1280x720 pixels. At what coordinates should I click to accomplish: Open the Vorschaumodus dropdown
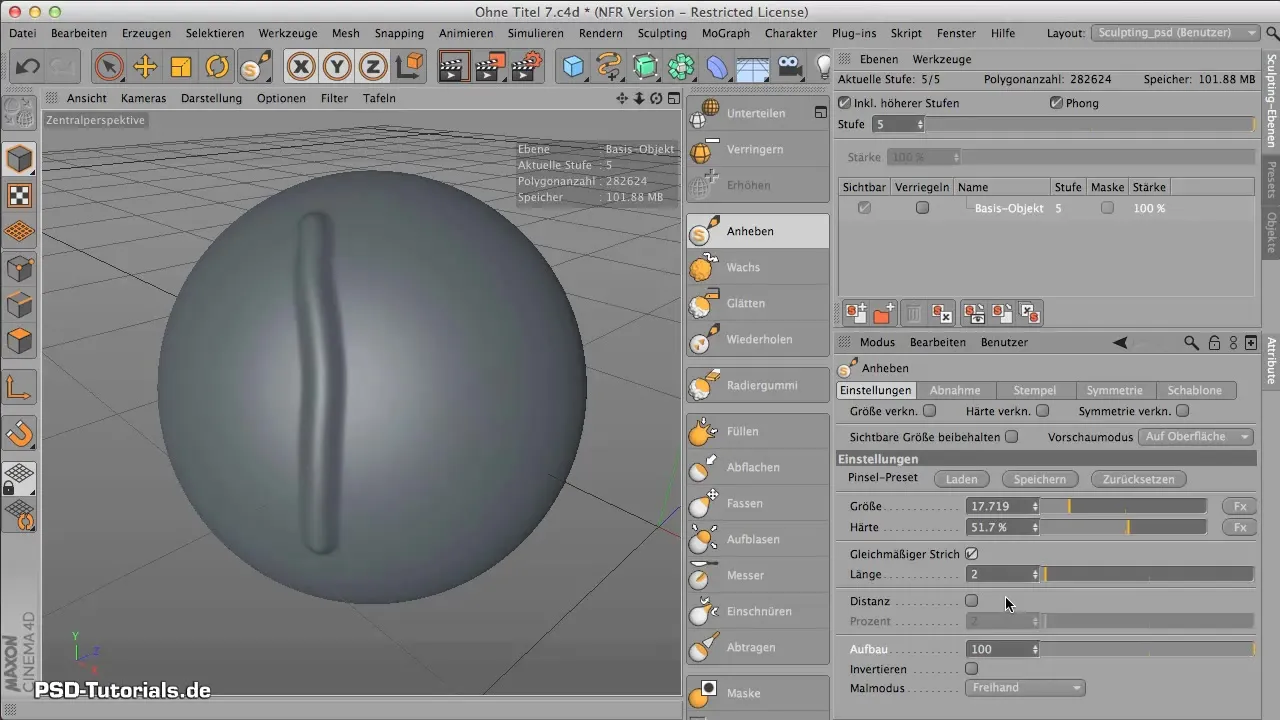(x=1197, y=437)
